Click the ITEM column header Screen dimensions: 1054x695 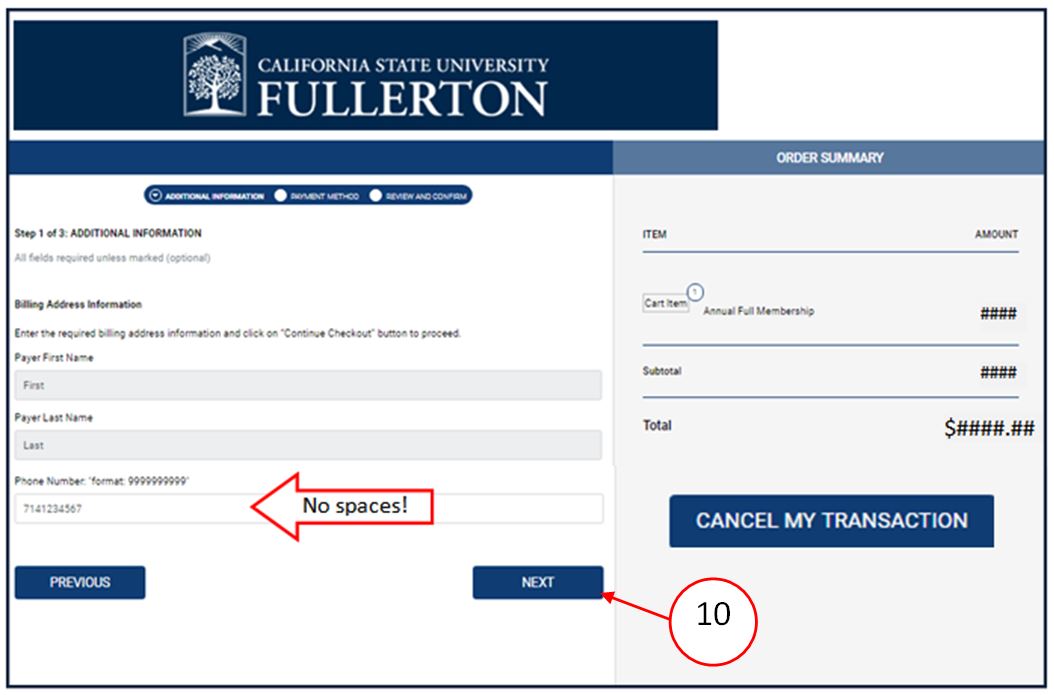[654, 234]
